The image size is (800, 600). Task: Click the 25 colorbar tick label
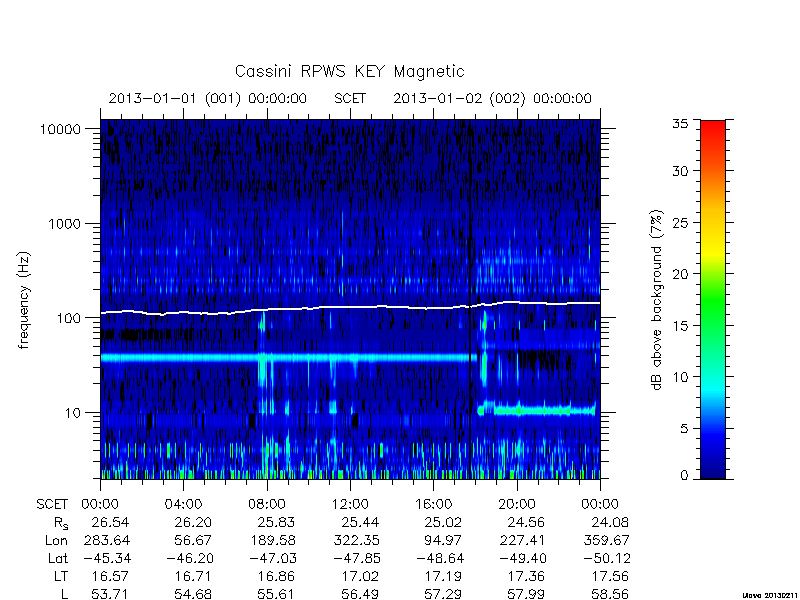[680, 223]
